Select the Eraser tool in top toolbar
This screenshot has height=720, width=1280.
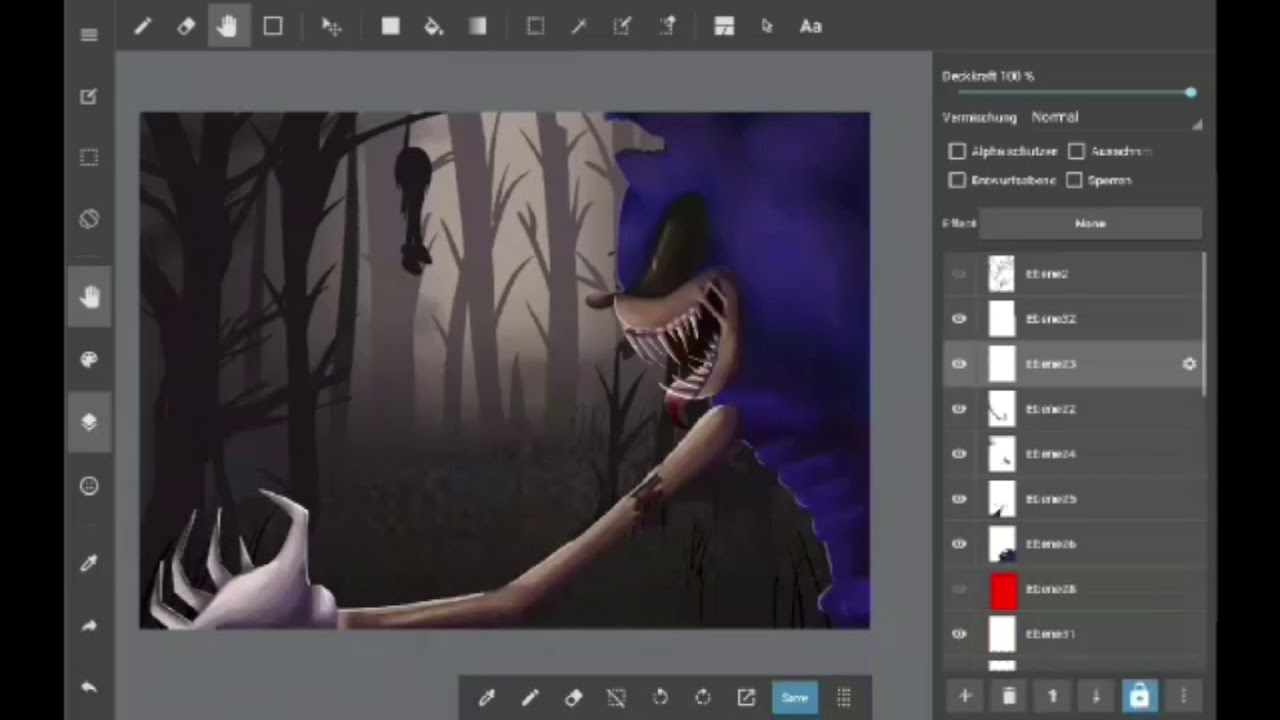coord(186,27)
